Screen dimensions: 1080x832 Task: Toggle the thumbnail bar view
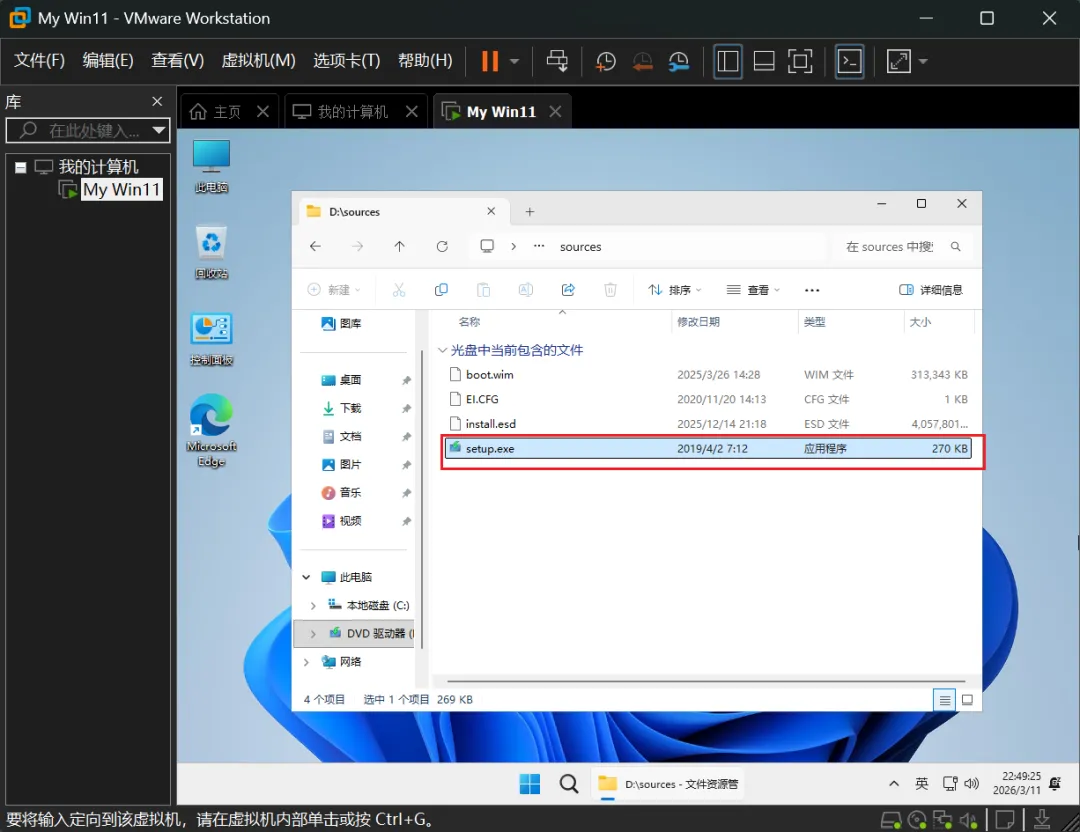(x=764, y=61)
